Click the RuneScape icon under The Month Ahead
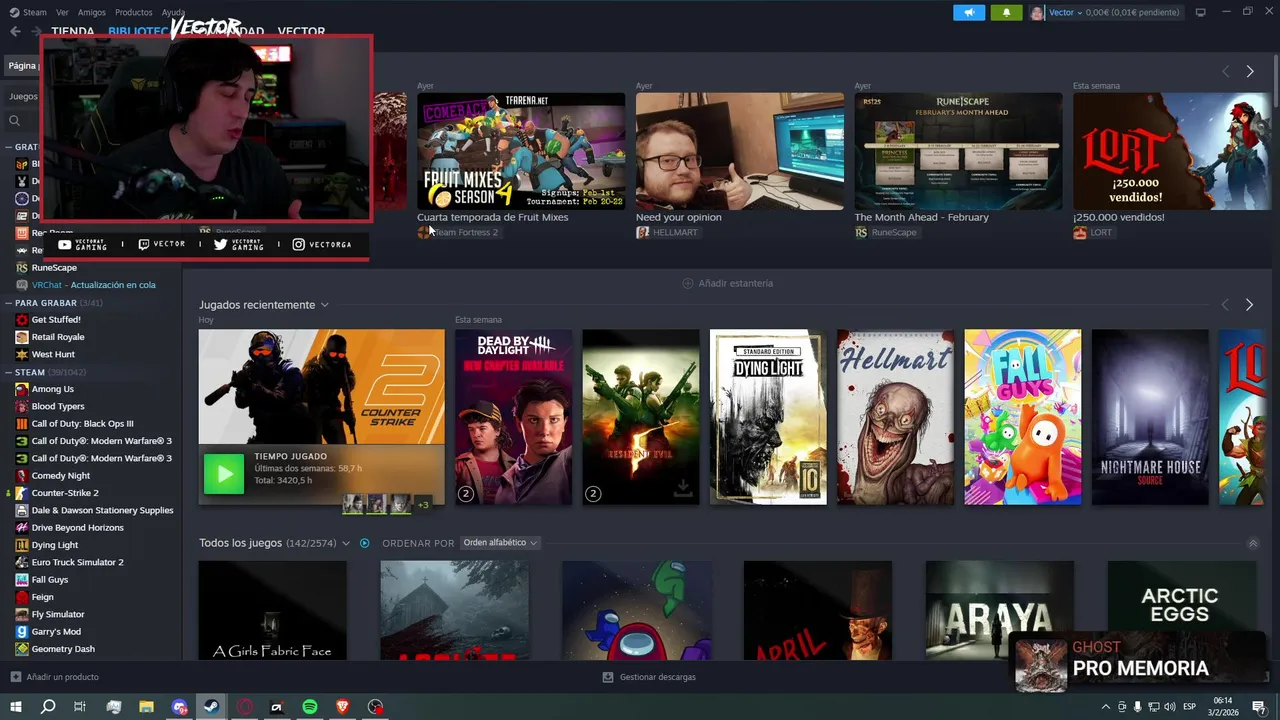 [861, 232]
